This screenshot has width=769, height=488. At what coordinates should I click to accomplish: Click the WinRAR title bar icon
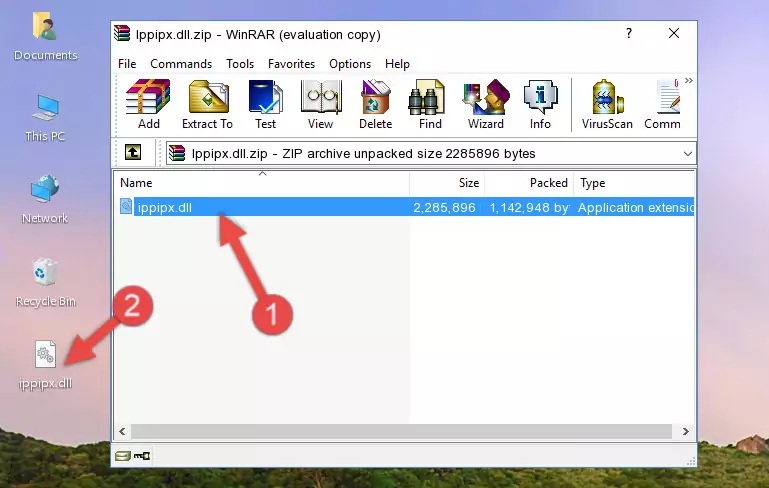click(x=122, y=33)
